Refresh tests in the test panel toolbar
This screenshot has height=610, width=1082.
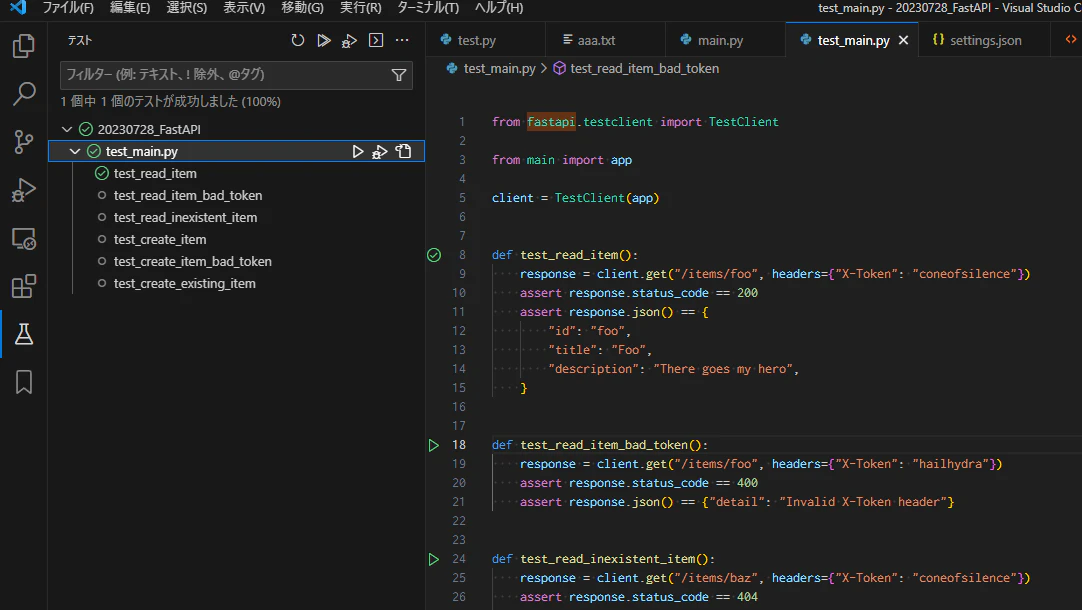[x=297, y=40]
